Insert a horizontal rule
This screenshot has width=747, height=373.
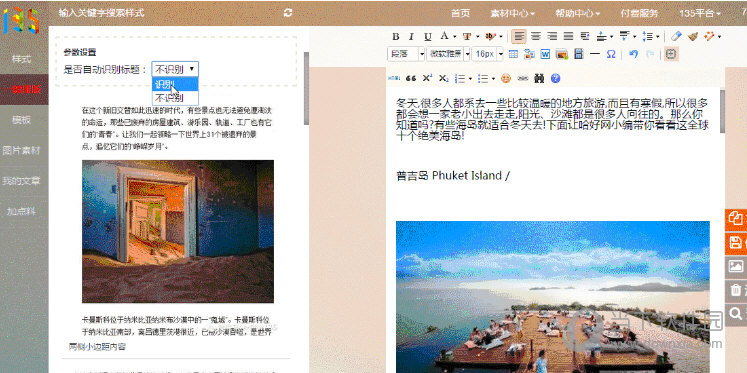pos(595,54)
